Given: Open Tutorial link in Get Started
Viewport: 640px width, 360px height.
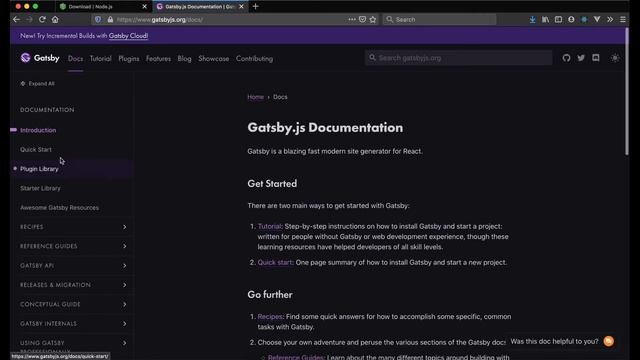Looking at the screenshot, I should tap(269, 227).
